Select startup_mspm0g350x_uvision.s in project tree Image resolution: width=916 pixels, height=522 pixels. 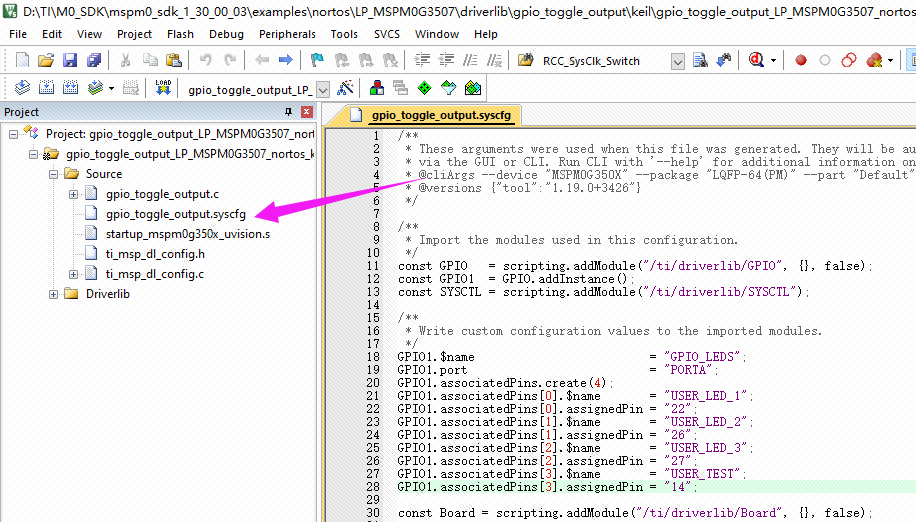click(187, 234)
